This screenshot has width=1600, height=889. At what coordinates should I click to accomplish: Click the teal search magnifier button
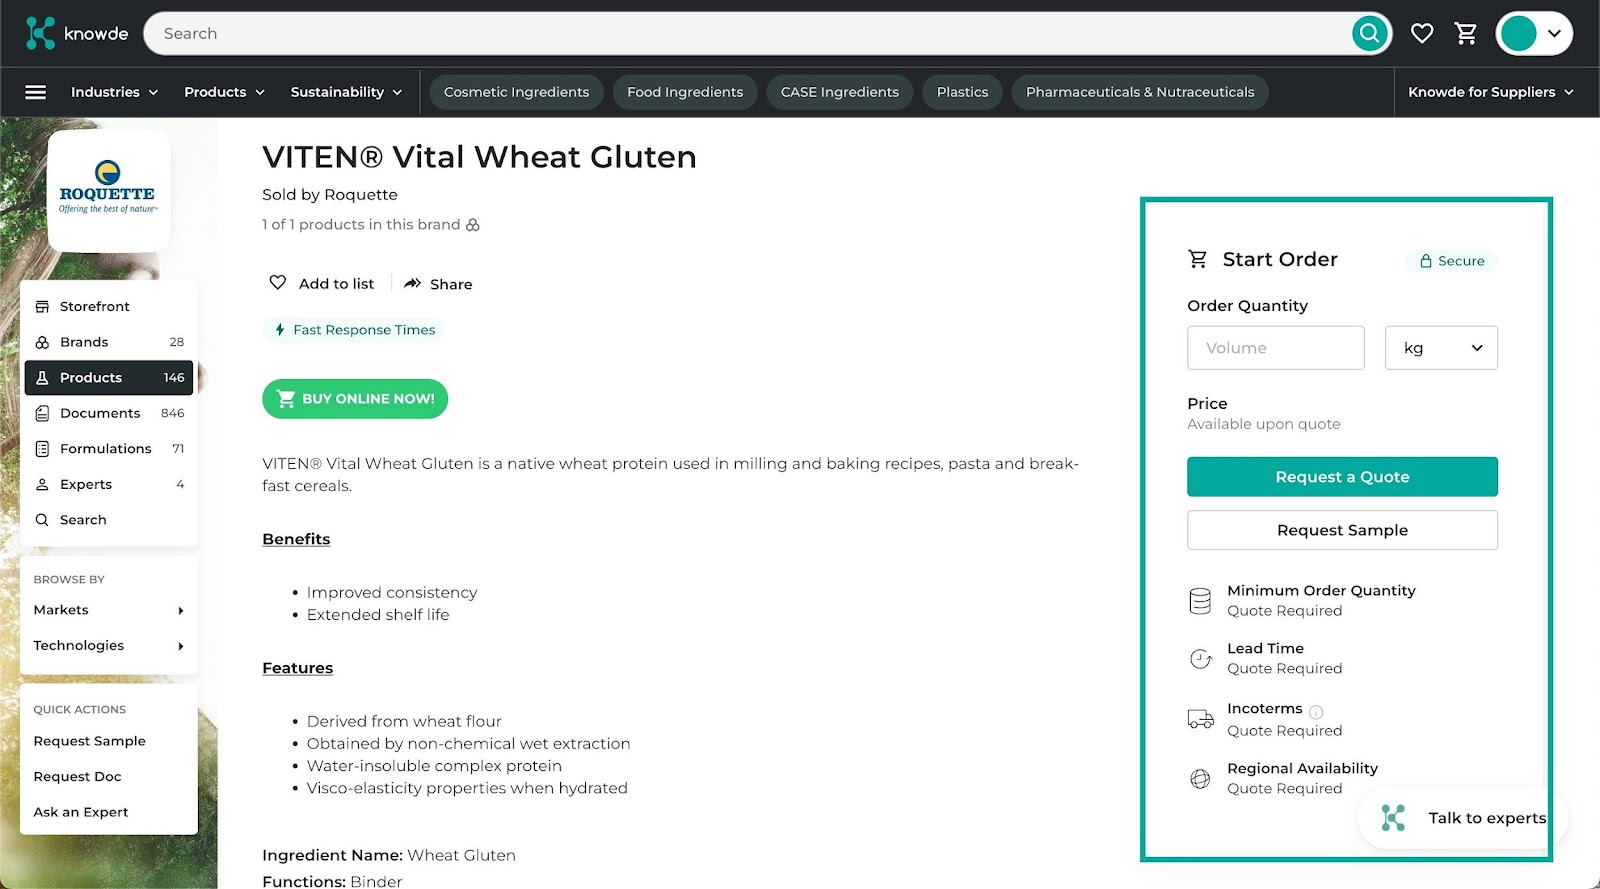click(1369, 33)
